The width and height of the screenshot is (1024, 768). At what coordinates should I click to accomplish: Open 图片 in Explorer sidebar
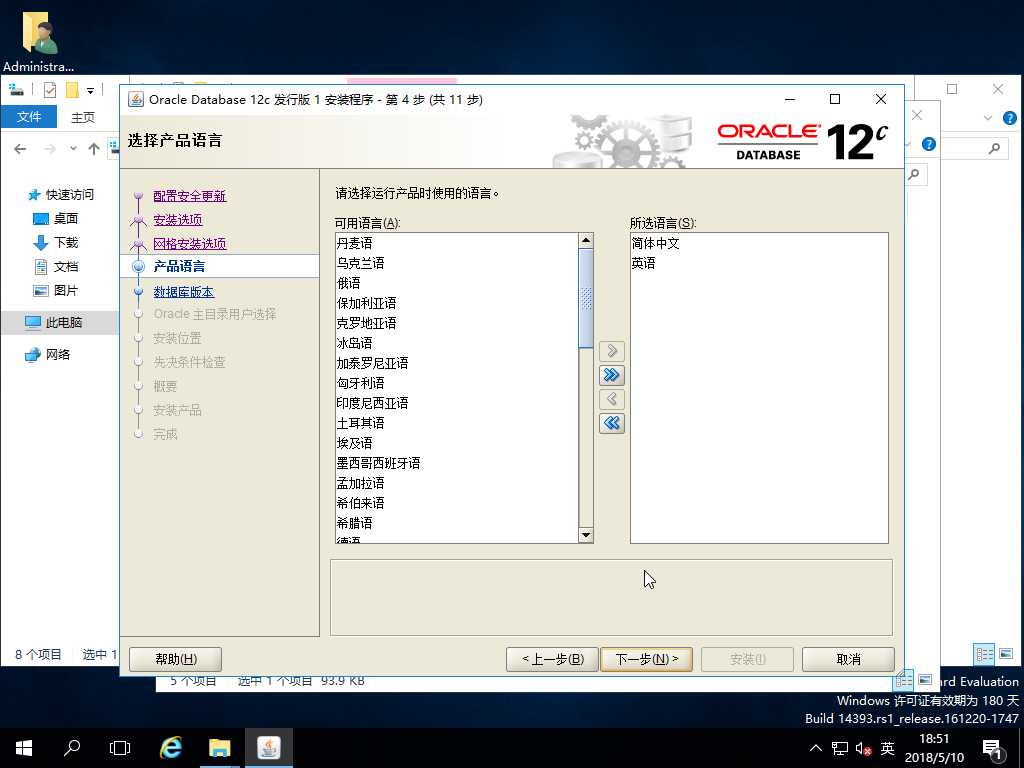(x=56, y=291)
